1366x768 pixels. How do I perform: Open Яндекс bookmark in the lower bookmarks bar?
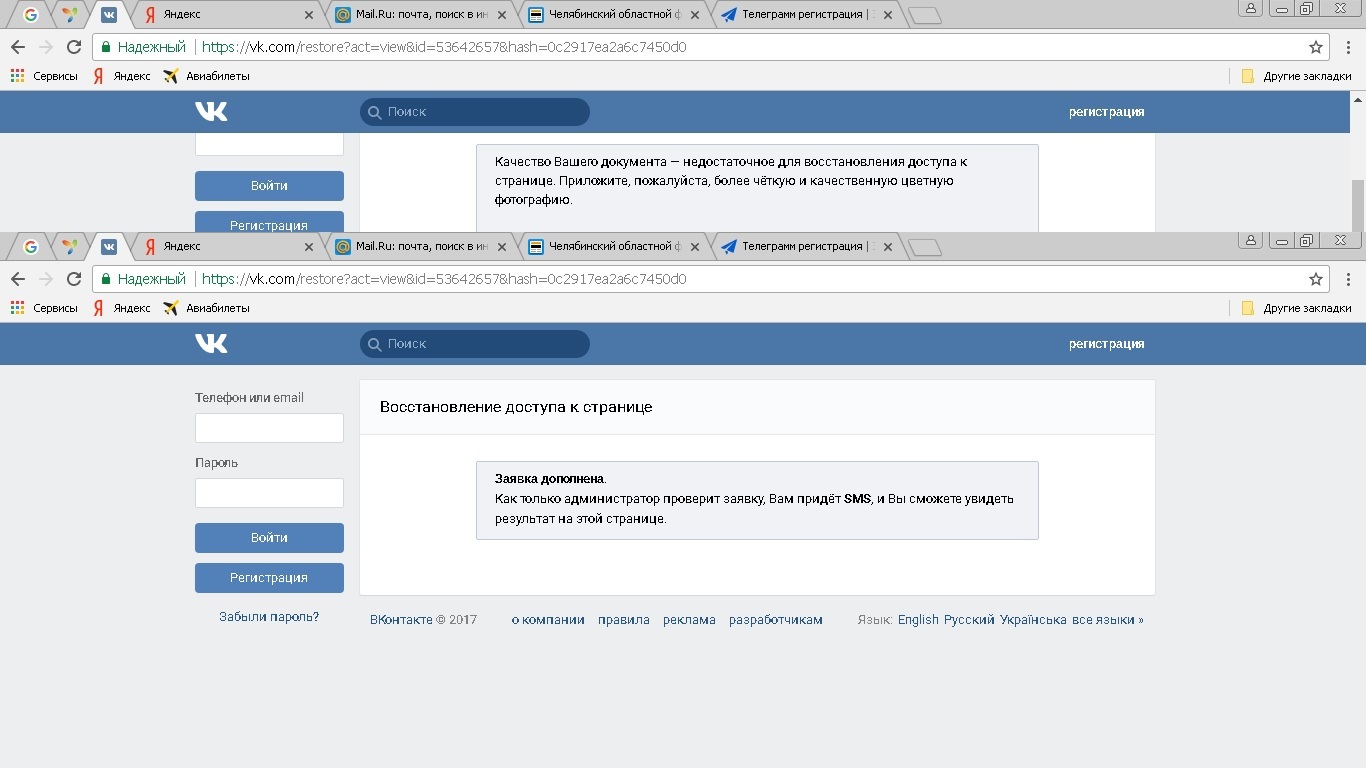[x=121, y=308]
